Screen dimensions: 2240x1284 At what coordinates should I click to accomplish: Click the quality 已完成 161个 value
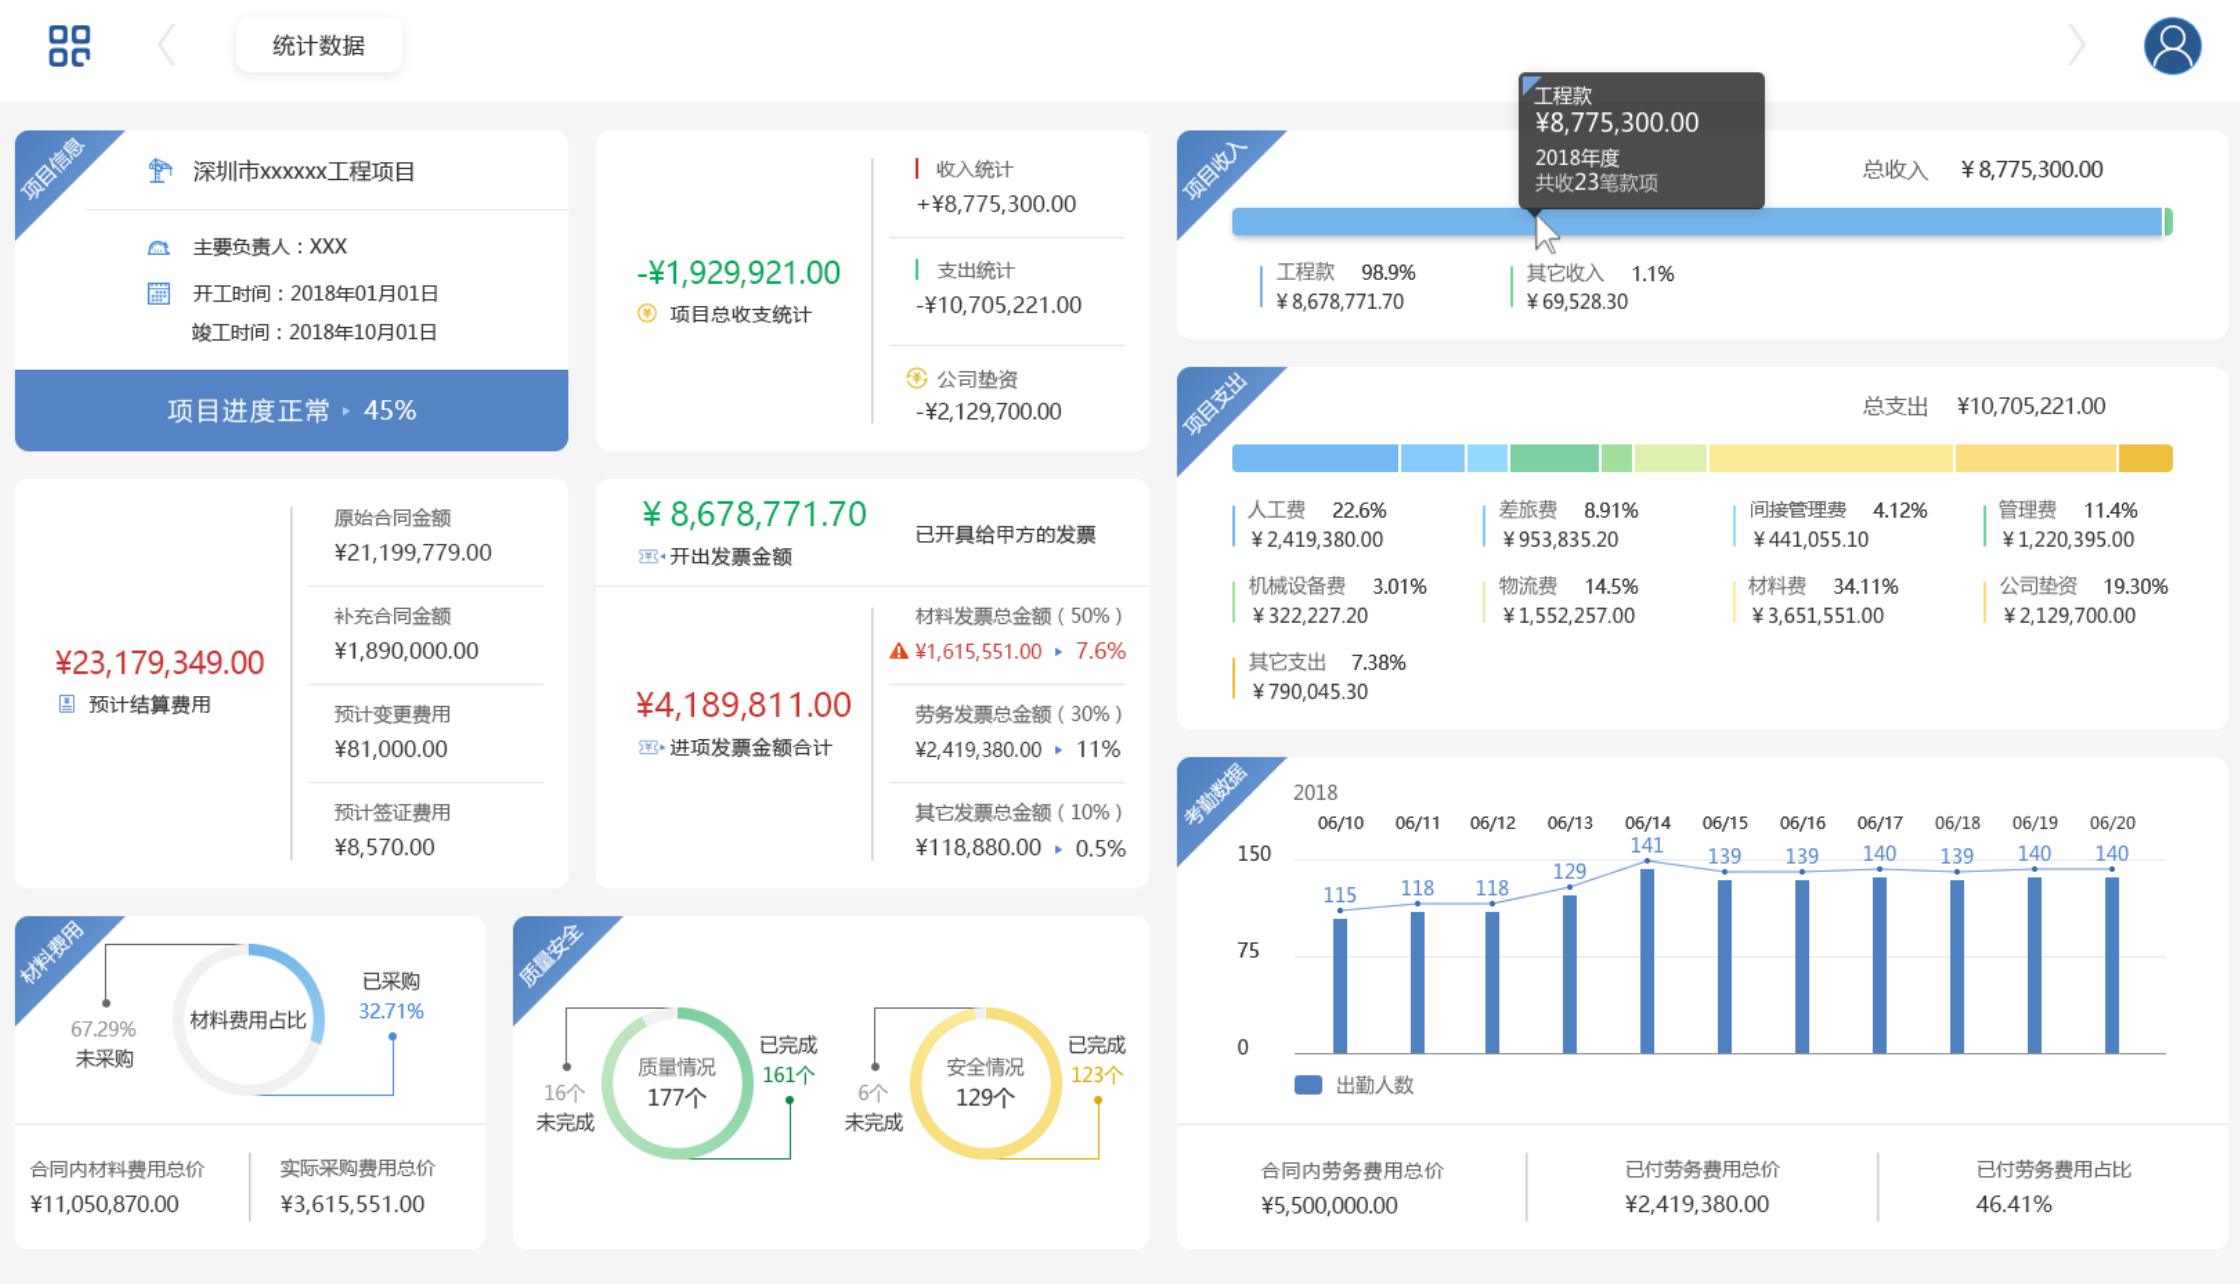(788, 1075)
